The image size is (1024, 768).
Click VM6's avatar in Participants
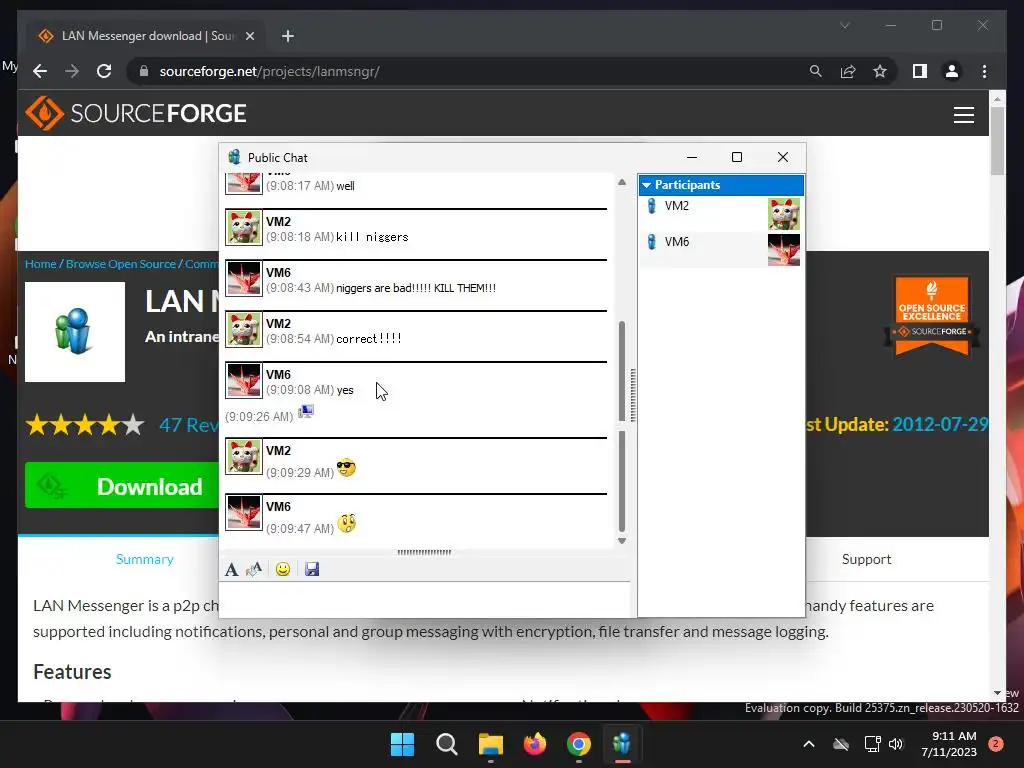click(x=784, y=249)
